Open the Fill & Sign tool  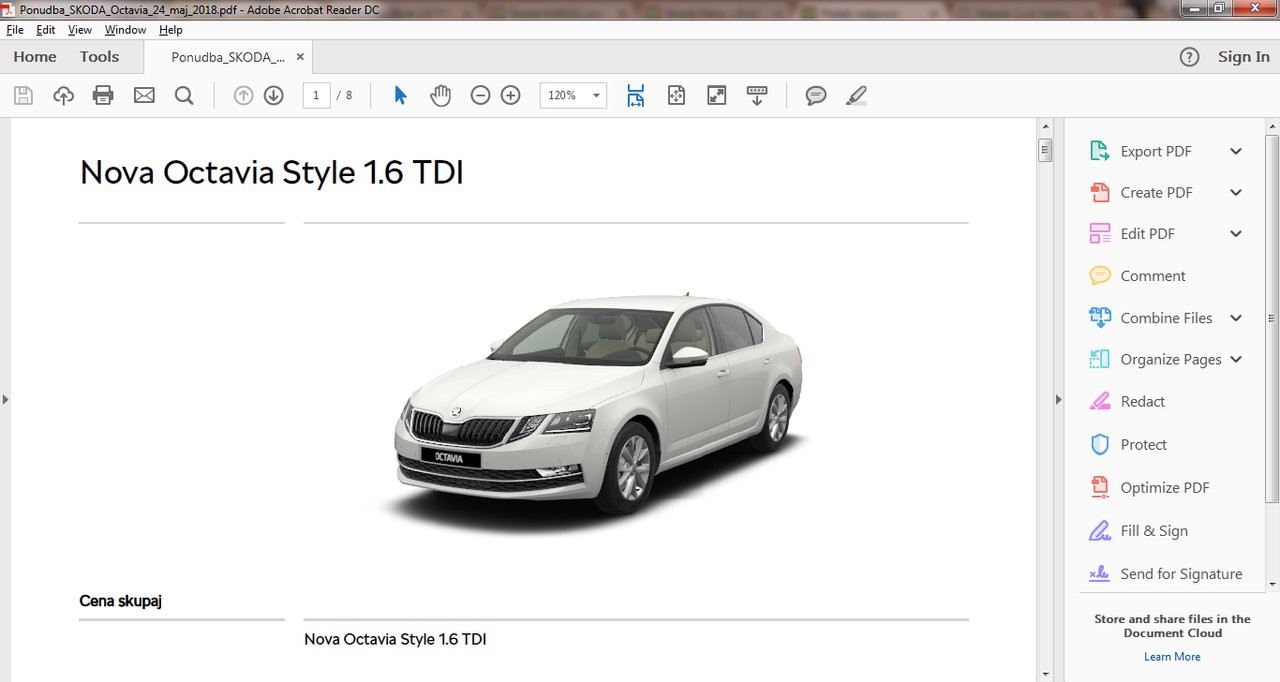[x=1154, y=530]
